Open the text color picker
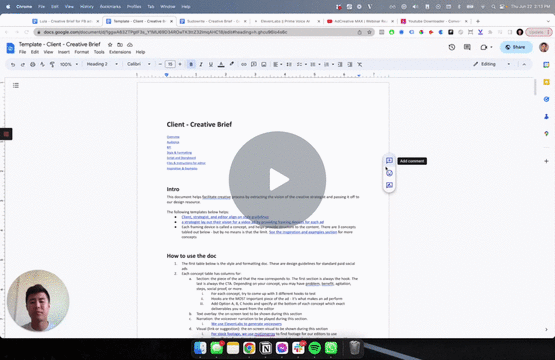 [x=221, y=64]
